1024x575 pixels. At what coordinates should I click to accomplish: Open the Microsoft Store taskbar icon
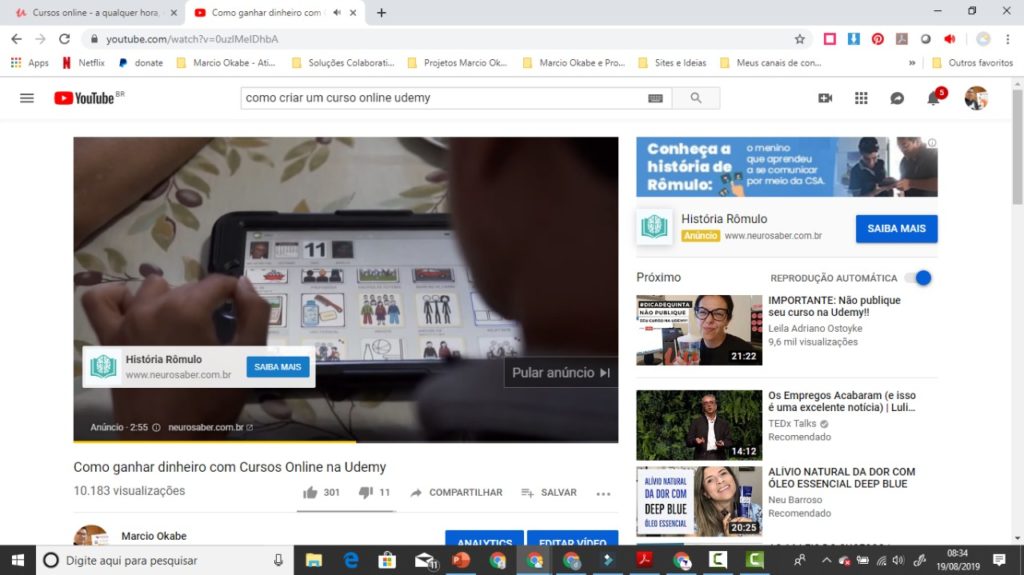coord(387,561)
